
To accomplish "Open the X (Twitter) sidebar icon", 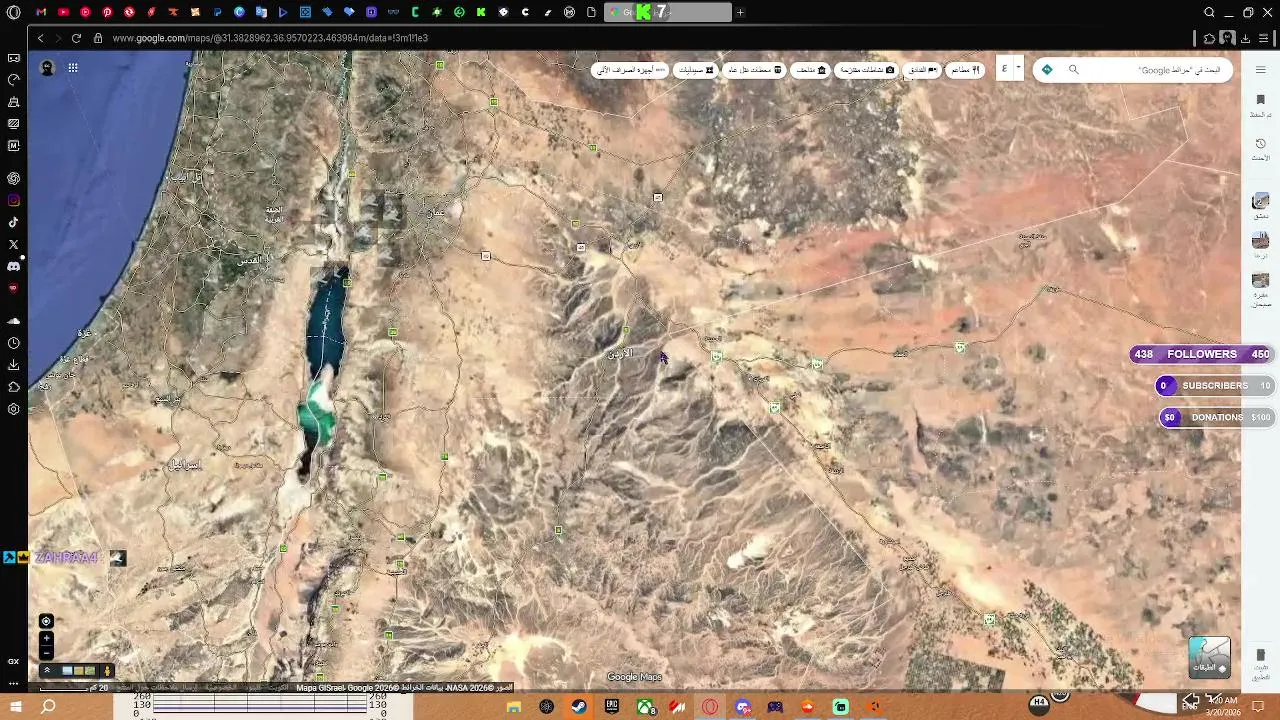I will click(14, 244).
